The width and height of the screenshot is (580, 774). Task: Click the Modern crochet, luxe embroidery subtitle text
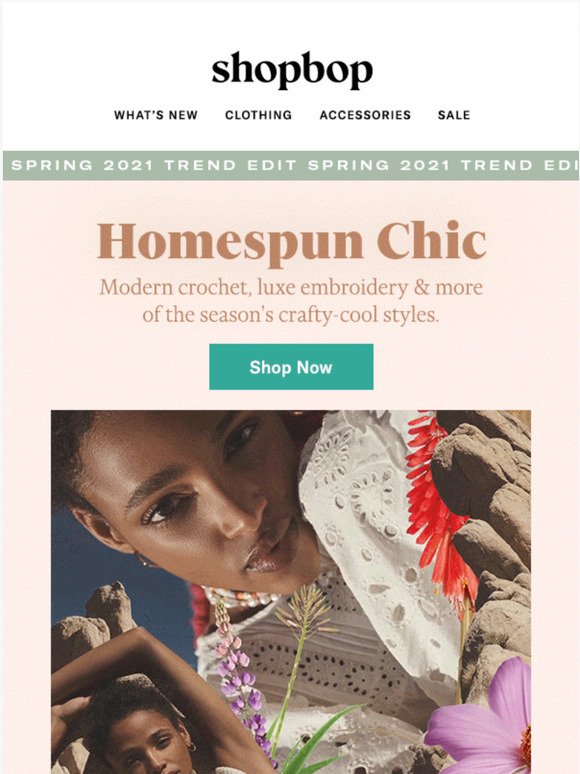[291, 301]
